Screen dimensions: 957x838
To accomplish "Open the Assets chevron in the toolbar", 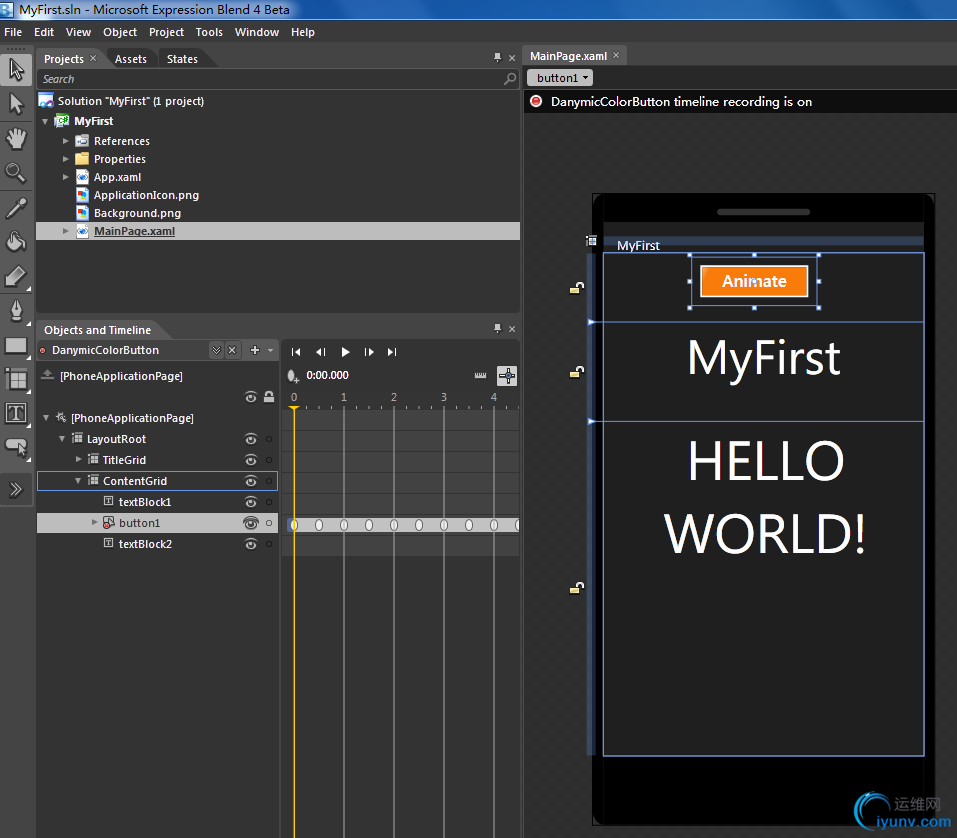I will tap(16, 489).
